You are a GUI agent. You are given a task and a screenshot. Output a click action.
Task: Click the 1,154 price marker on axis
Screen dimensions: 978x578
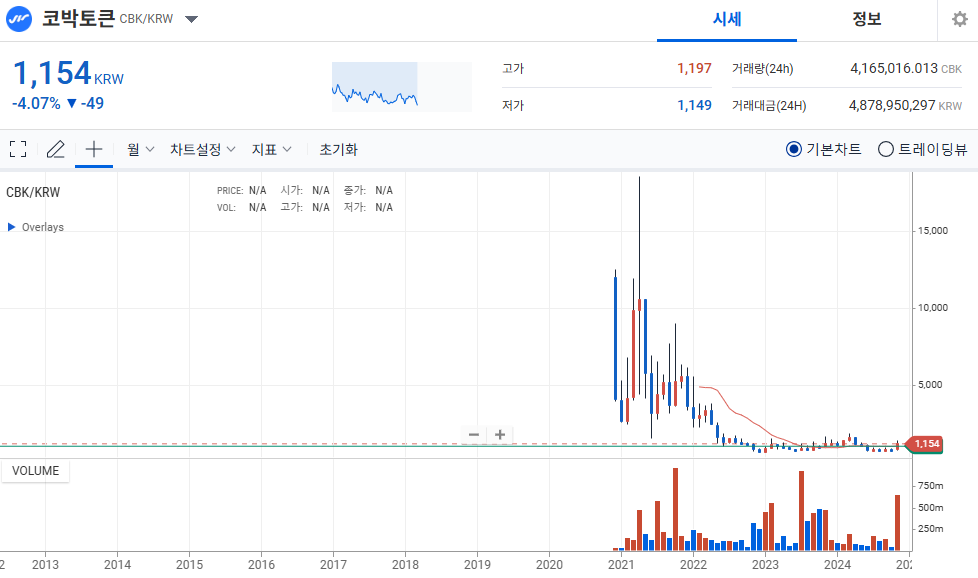(924, 444)
